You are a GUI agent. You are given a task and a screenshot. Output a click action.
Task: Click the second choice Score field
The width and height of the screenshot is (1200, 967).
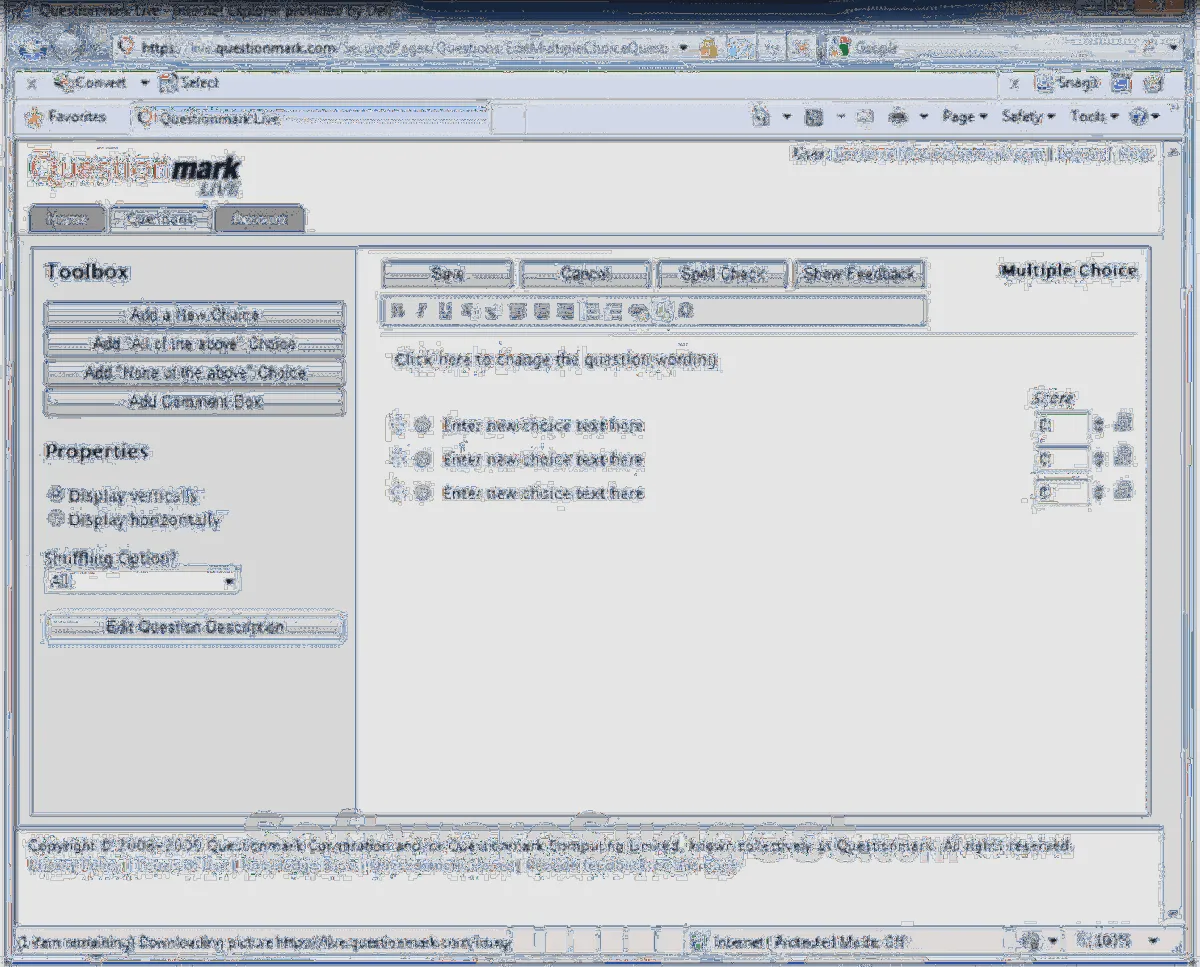click(x=1061, y=459)
